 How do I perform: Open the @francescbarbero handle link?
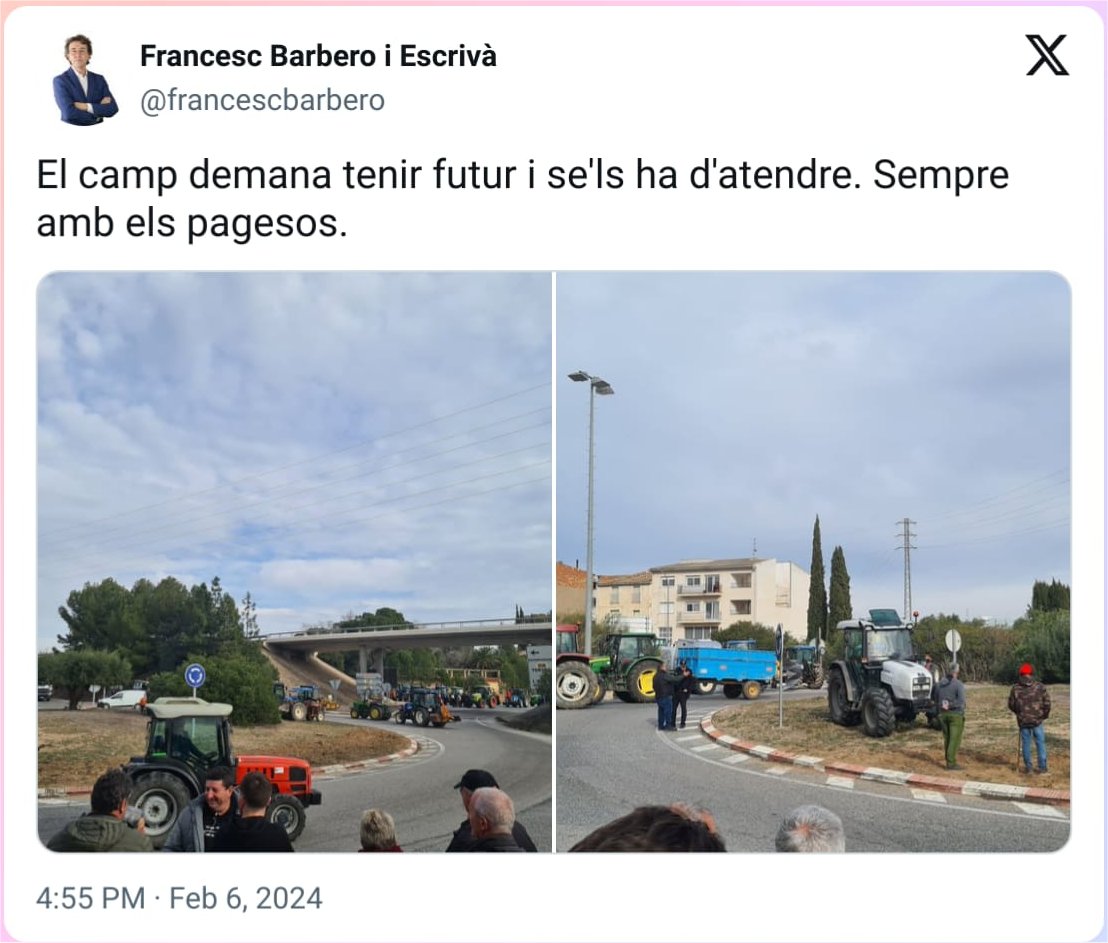[262, 100]
